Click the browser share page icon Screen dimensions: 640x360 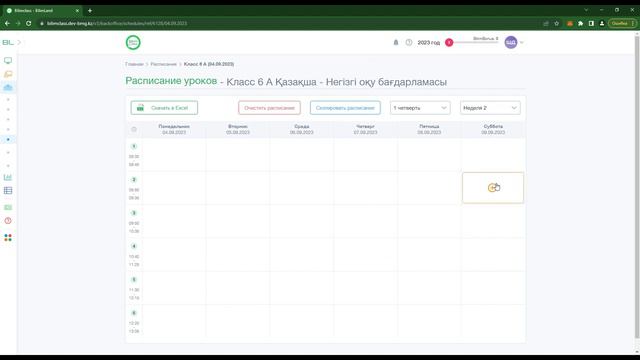546,23
